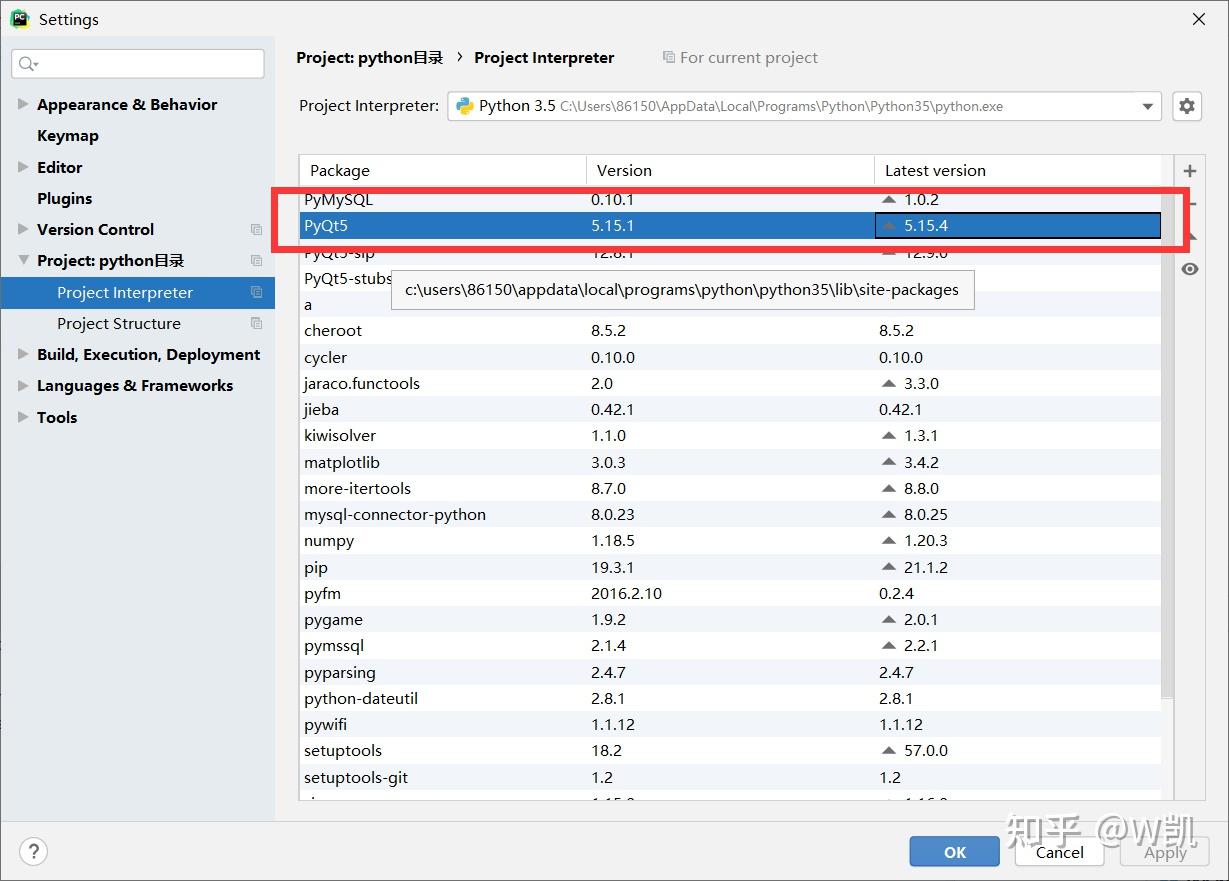
Task: Click the Project Interpreter breadcrumb
Action: coord(544,57)
